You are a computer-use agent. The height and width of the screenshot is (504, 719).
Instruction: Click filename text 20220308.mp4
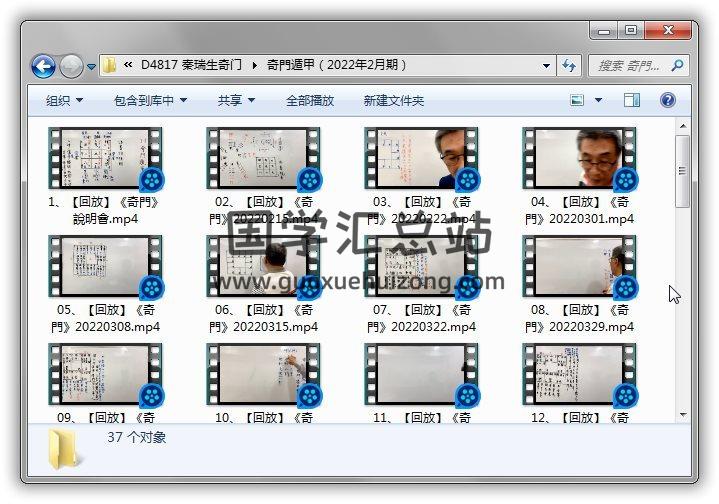click(x=117, y=327)
